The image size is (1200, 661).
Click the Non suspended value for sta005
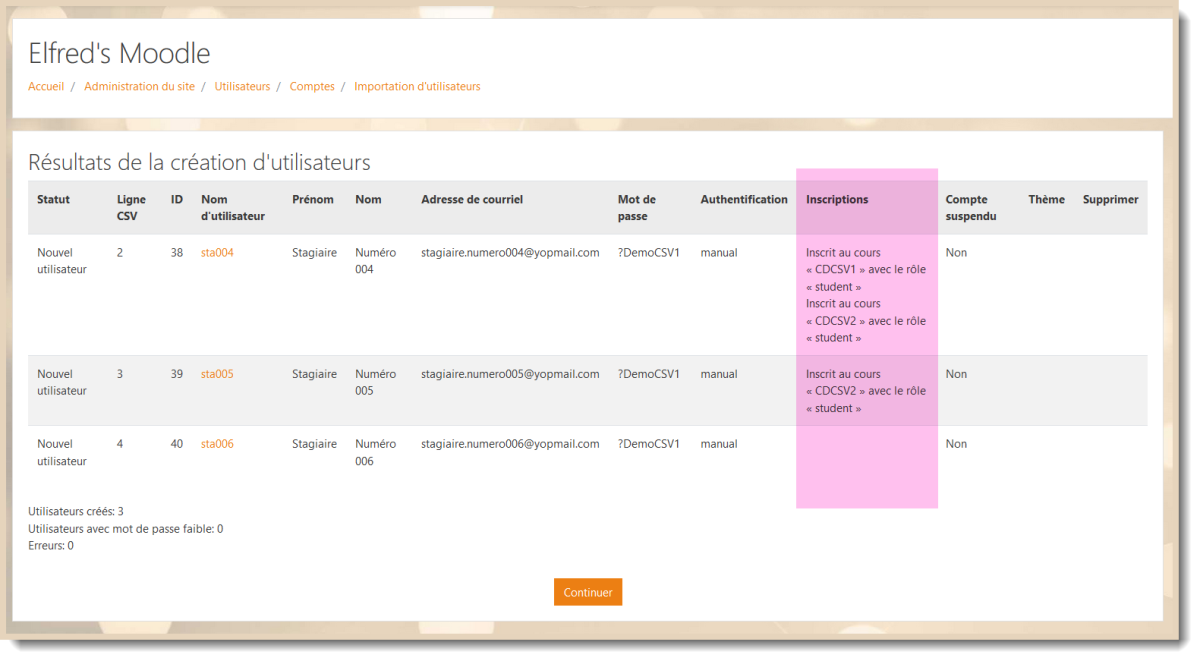tap(956, 374)
